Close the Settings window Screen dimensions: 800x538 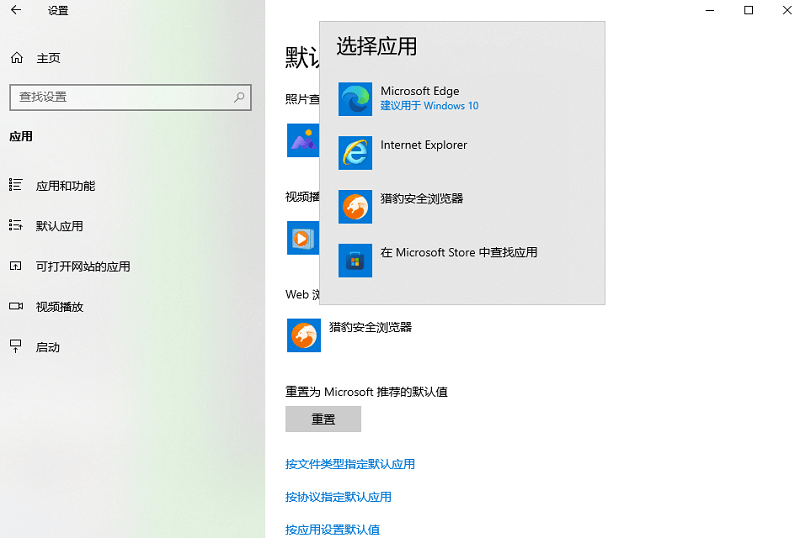click(x=787, y=10)
